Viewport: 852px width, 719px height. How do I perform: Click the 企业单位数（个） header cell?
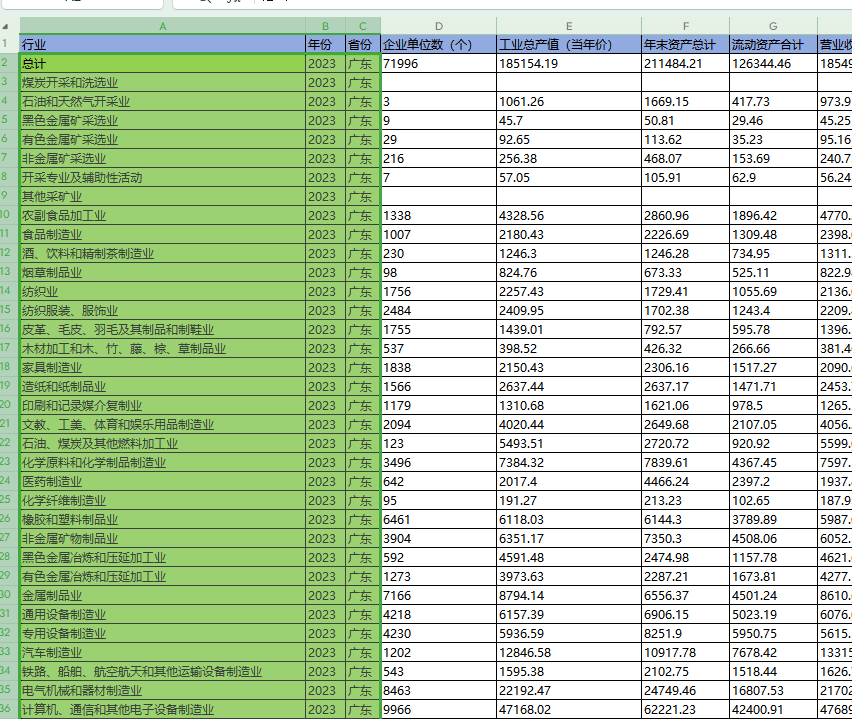point(438,45)
